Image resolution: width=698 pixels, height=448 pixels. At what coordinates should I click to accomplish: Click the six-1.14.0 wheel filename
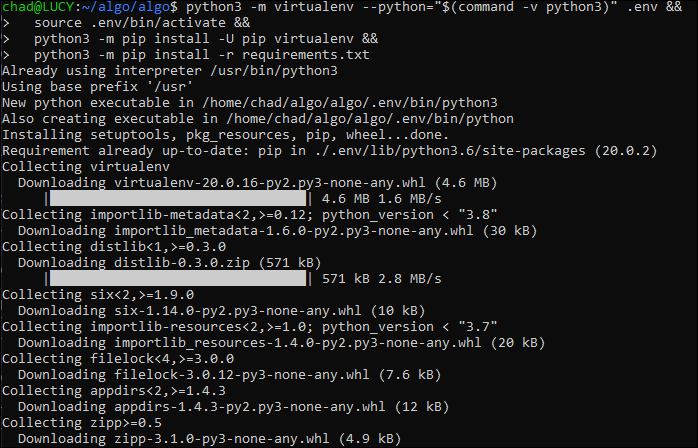click(x=238, y=311)
